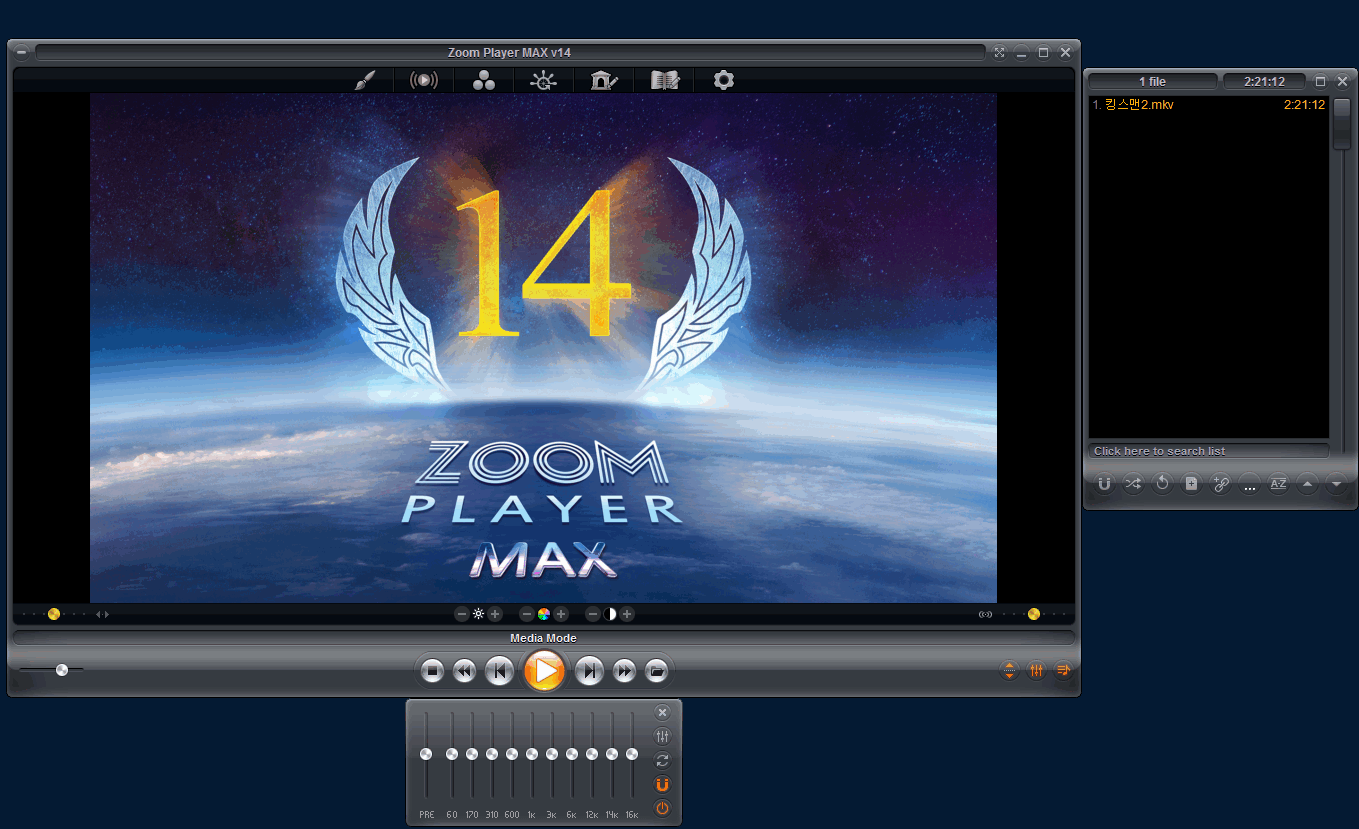Image resolution: width=1359 pixels, height=829 pixels.
Task: Stop playback with the Stop button
Action: (432, 671)
